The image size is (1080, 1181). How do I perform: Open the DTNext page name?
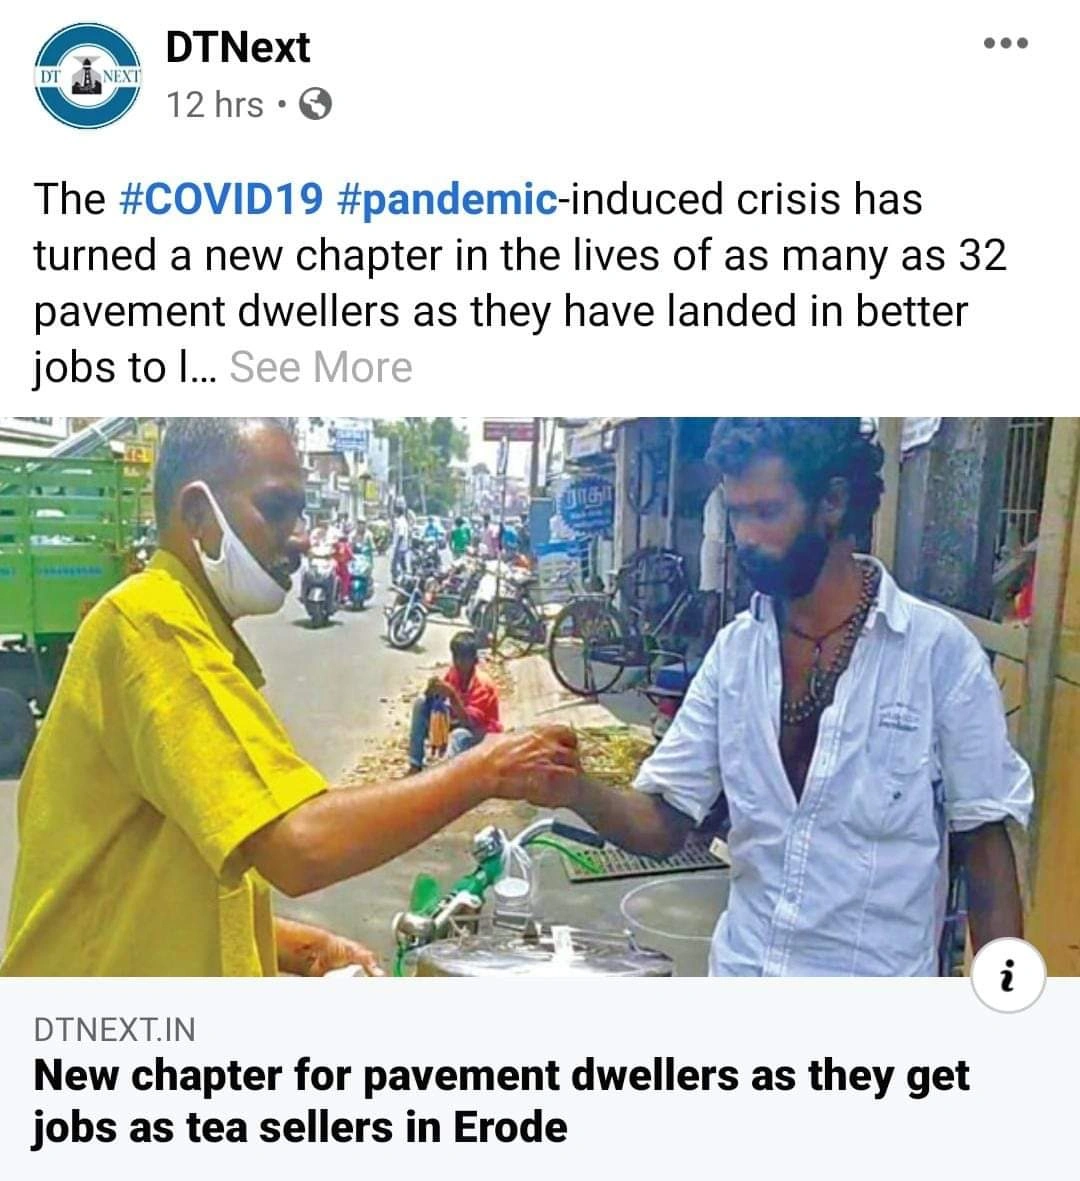click(x=237, y=47)
